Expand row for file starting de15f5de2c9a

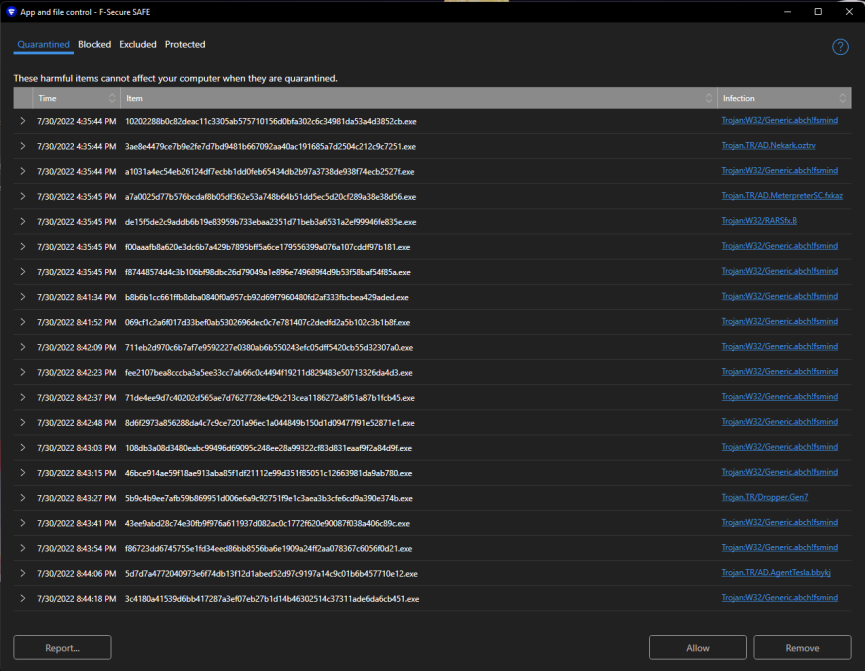pos(23,221)
